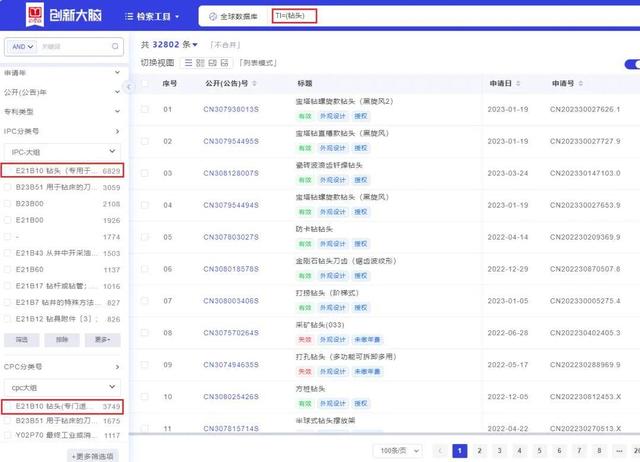The width and height of the screenshot is (640, 462).
Task: Go to page 2 of results
Action: (481, 450)
